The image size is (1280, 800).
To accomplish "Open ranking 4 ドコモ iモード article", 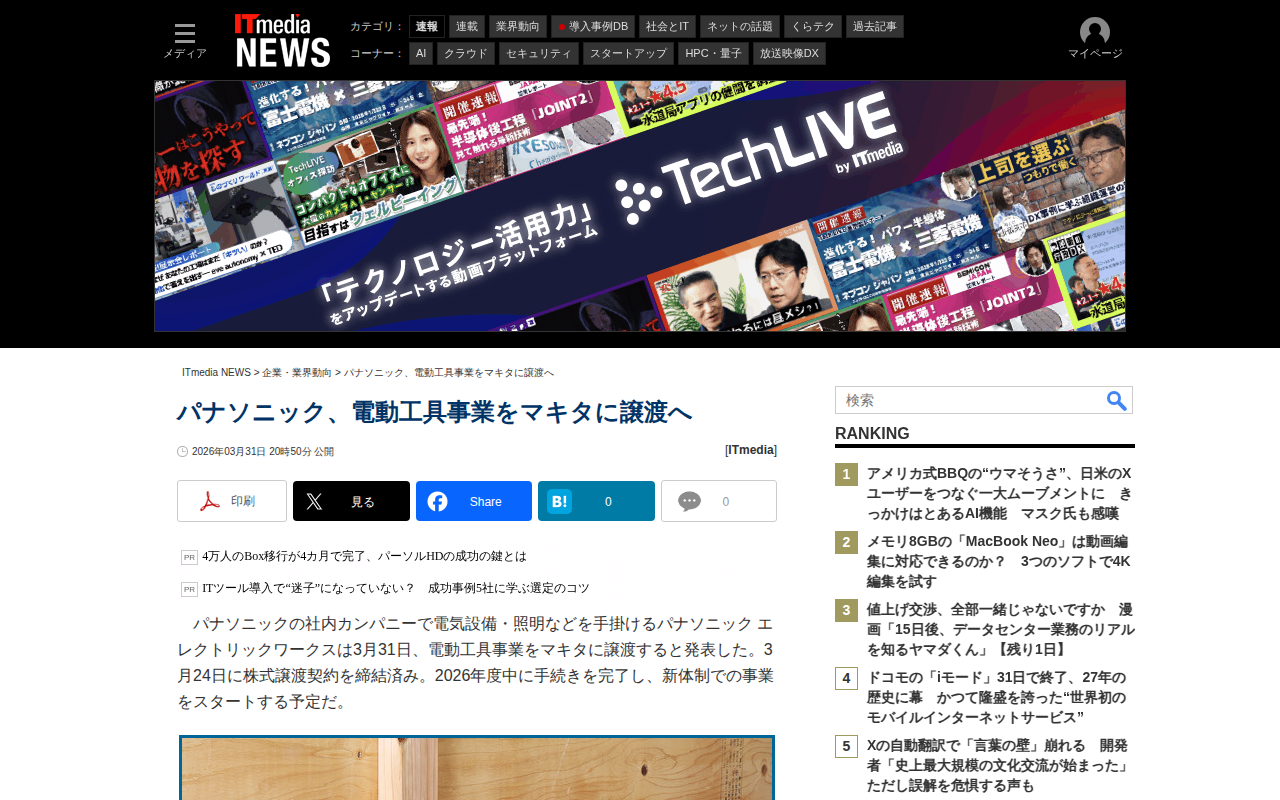I will pos(996,698).
